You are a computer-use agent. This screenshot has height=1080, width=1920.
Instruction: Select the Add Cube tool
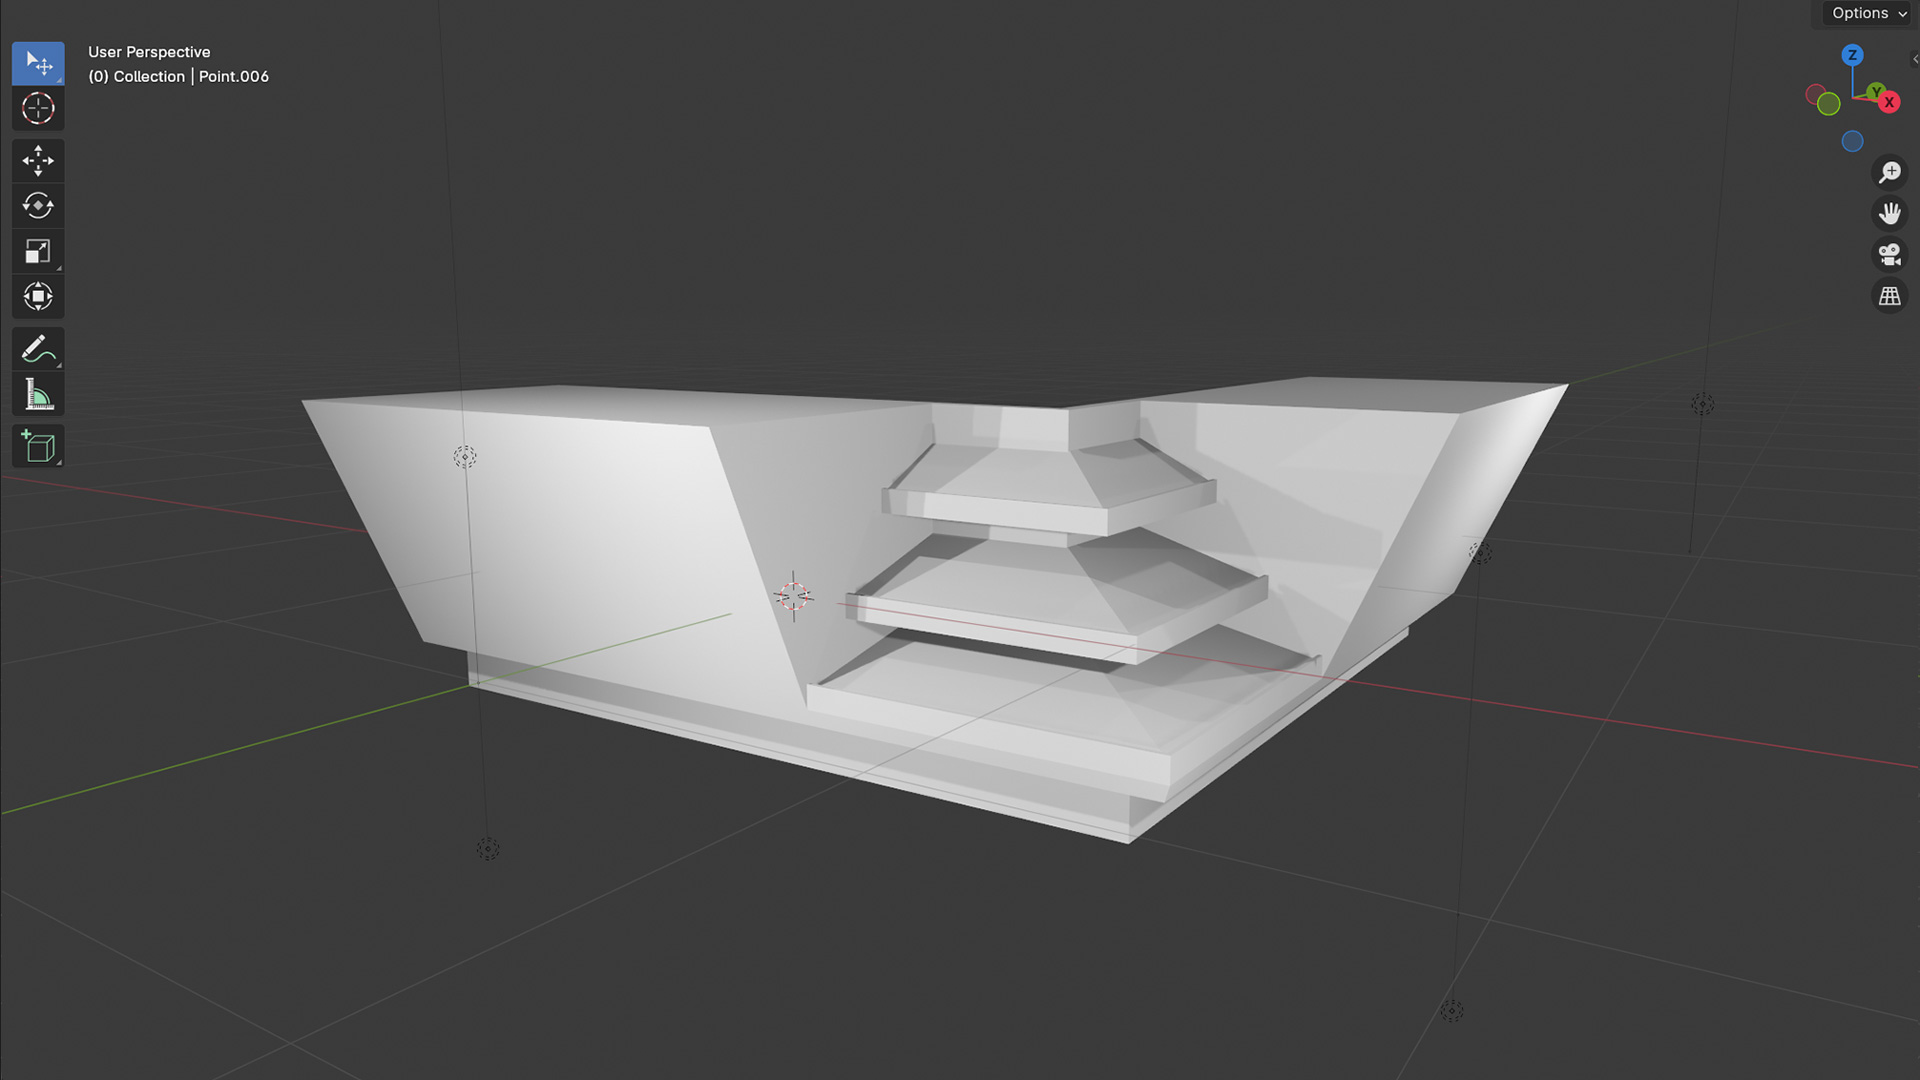click(x=38, y=446)
